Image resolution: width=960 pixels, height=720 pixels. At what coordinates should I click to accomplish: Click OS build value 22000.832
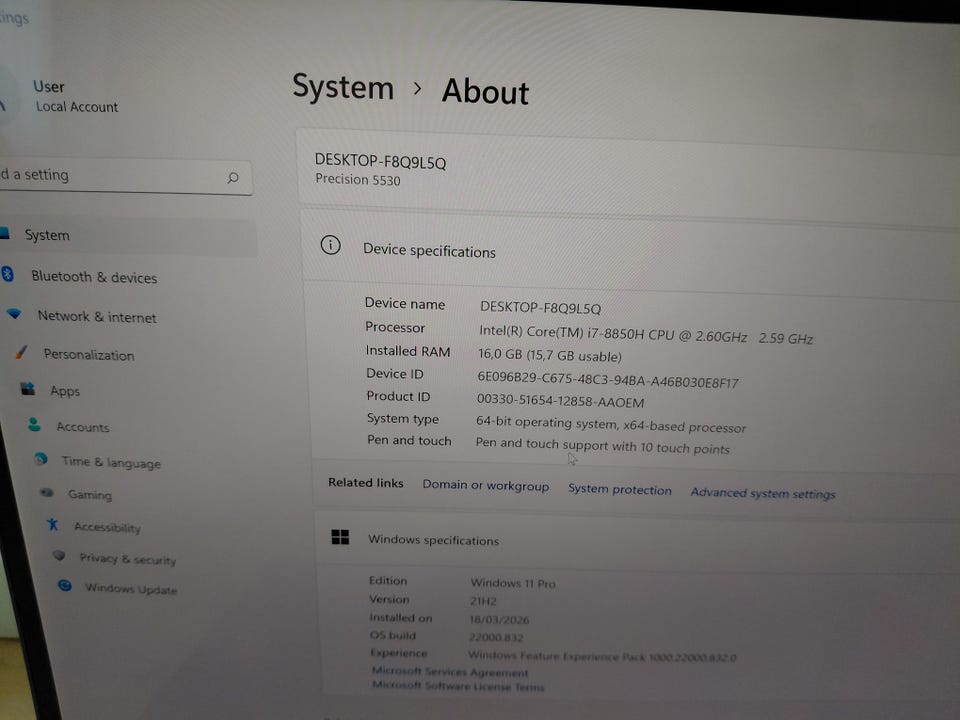496,637
